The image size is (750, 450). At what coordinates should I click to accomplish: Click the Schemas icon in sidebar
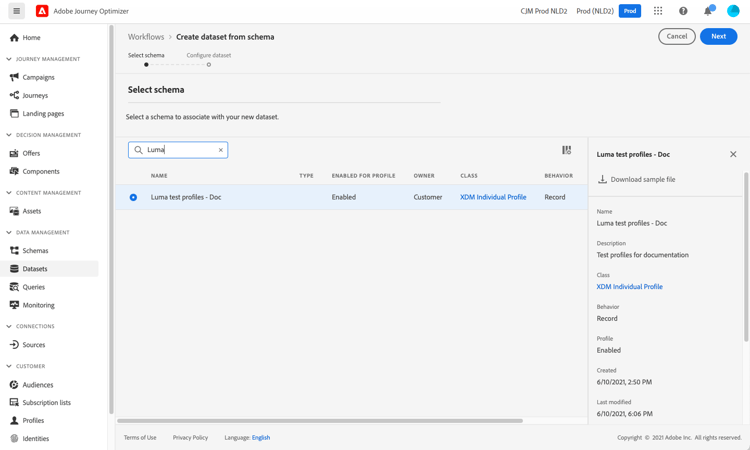(x=14, y=251)
